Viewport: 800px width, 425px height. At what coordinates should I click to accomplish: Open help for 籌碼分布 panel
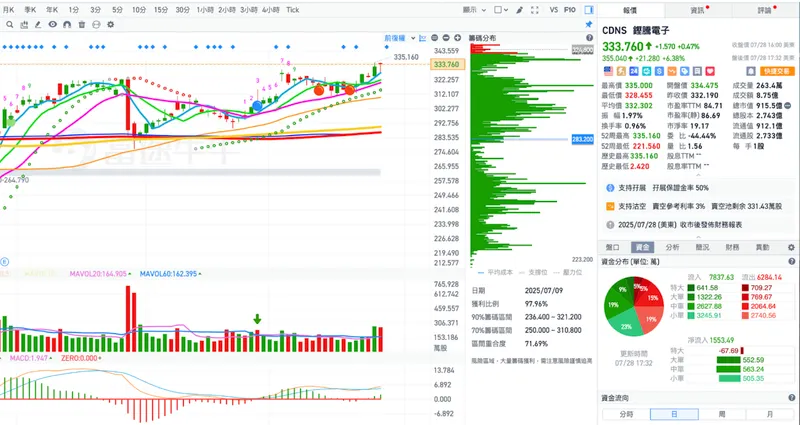[x=589, y=38]
